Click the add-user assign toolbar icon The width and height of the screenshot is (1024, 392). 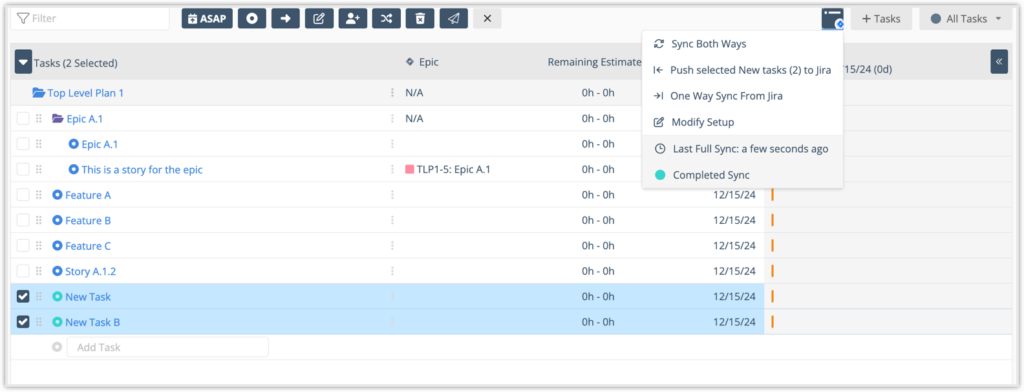pos(353,18)
